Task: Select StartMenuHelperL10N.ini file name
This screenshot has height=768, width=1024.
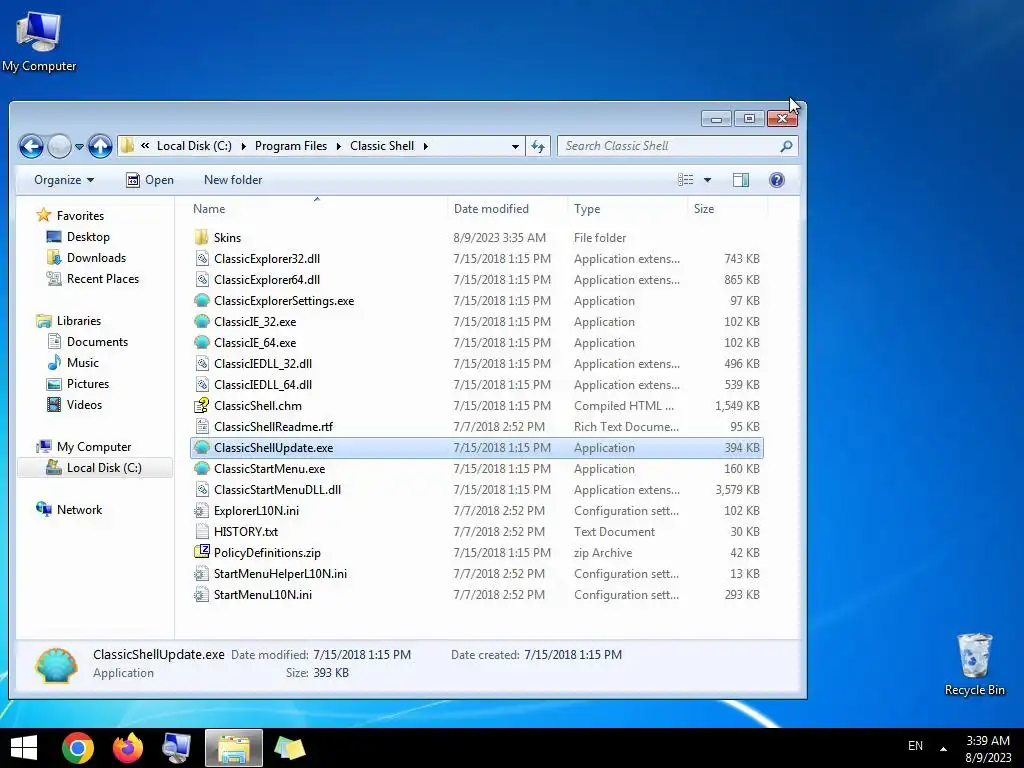Action: [x=281, y=573]
